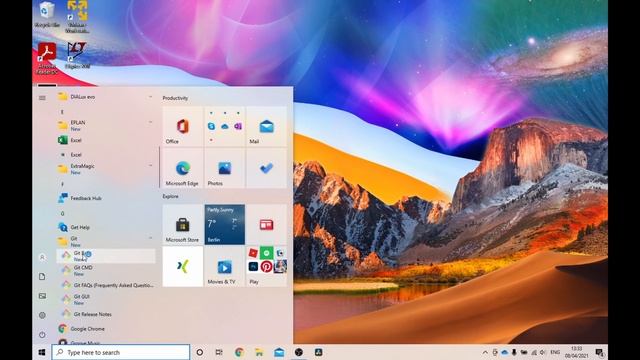Launch Git Bash from app list
The image size is (640, 360).
(x=105, y=256)
